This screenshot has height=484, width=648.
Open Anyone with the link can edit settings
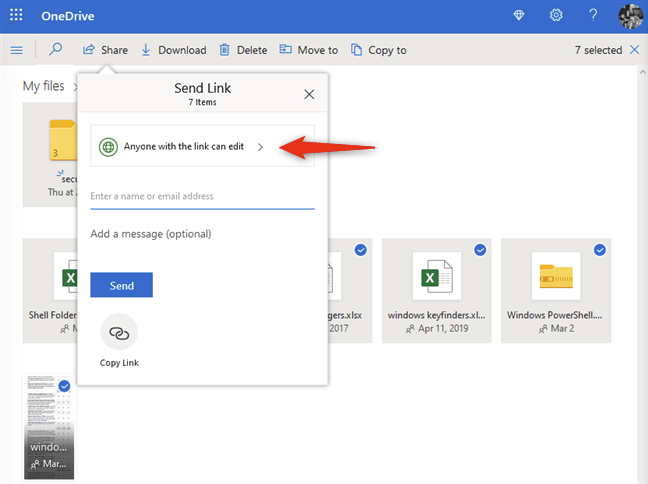(202, 146)
